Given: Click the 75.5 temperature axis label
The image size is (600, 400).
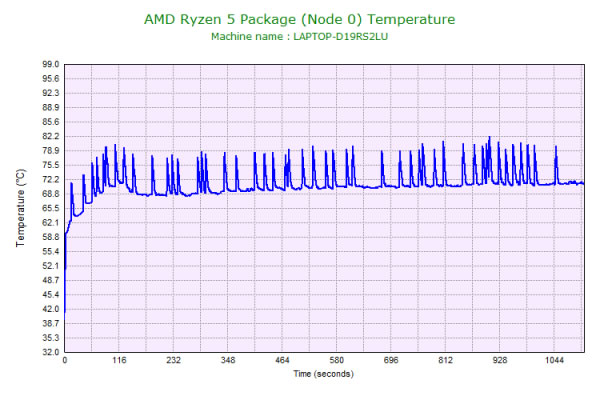Looking at the screenshot, I should [51, 165].
